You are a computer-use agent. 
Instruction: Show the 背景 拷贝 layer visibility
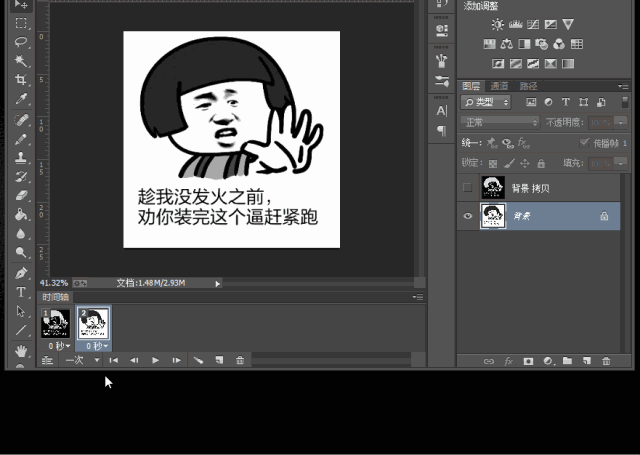468,188
